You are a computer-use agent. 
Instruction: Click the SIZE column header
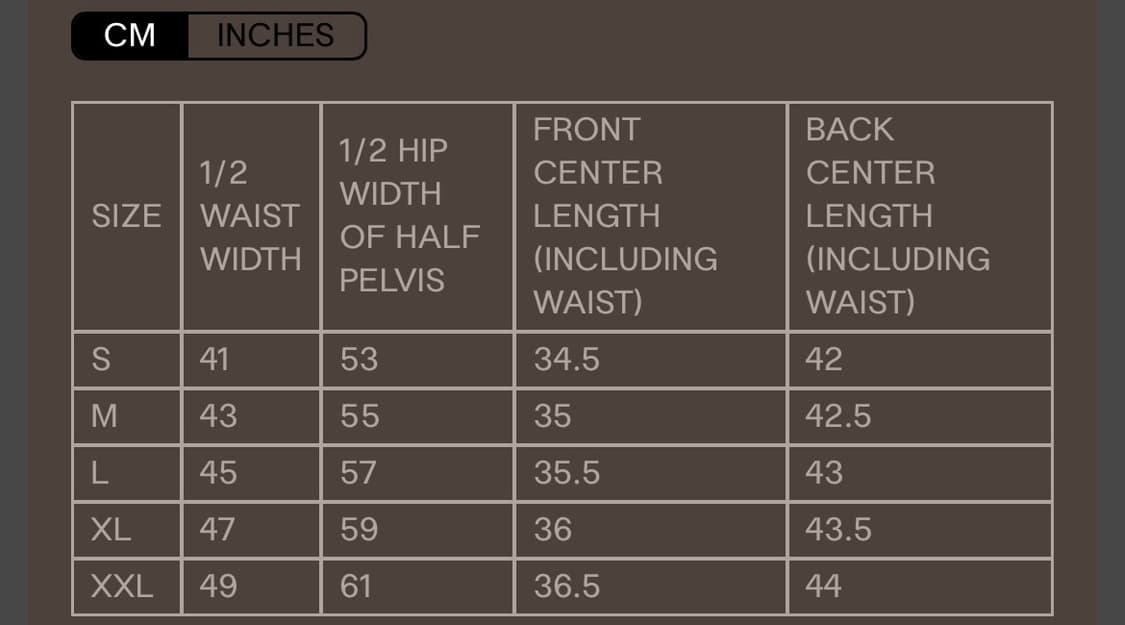tap(125, 214)
